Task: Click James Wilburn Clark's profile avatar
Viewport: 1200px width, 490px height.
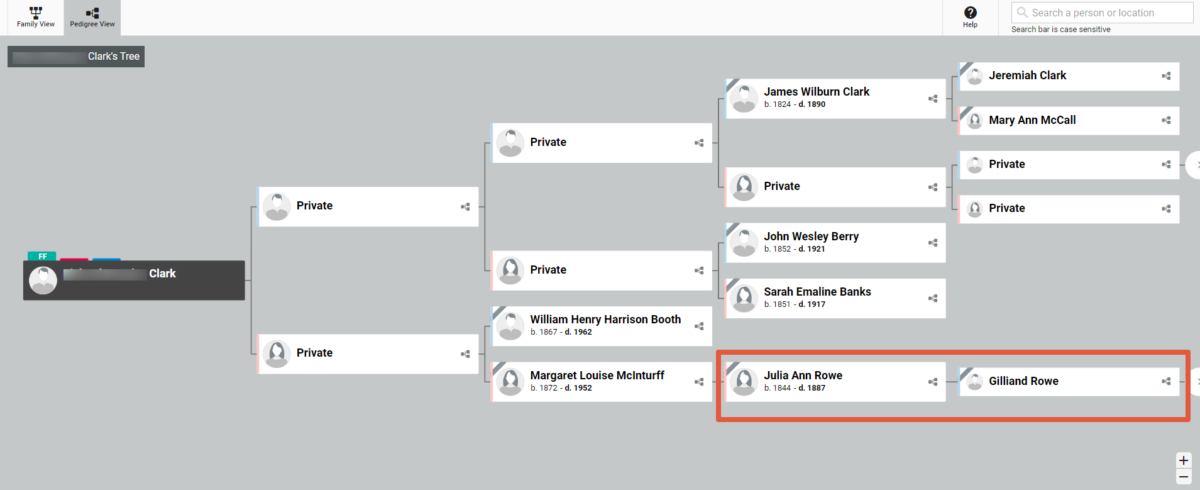Action: (x=743, y=98)
